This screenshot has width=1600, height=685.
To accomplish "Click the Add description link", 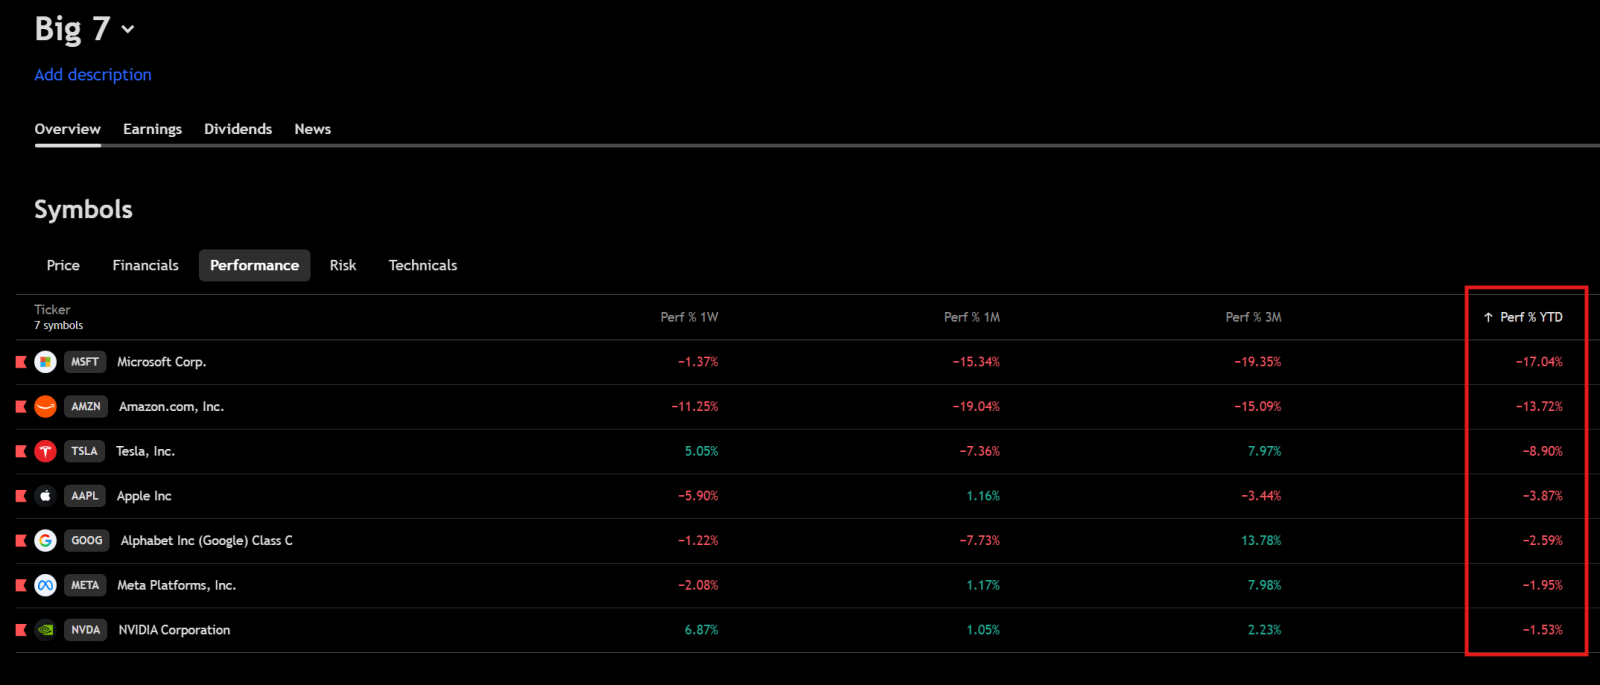I will pos(93,75).
